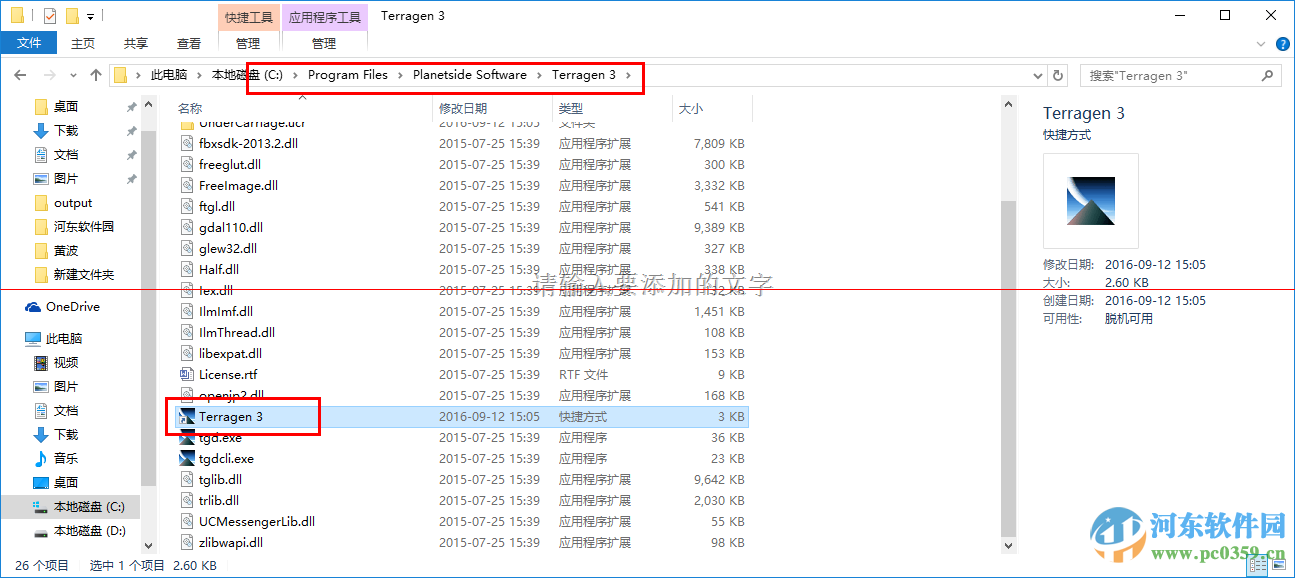
Task: Open the 文件 menu
Action: tap(29, 43)
